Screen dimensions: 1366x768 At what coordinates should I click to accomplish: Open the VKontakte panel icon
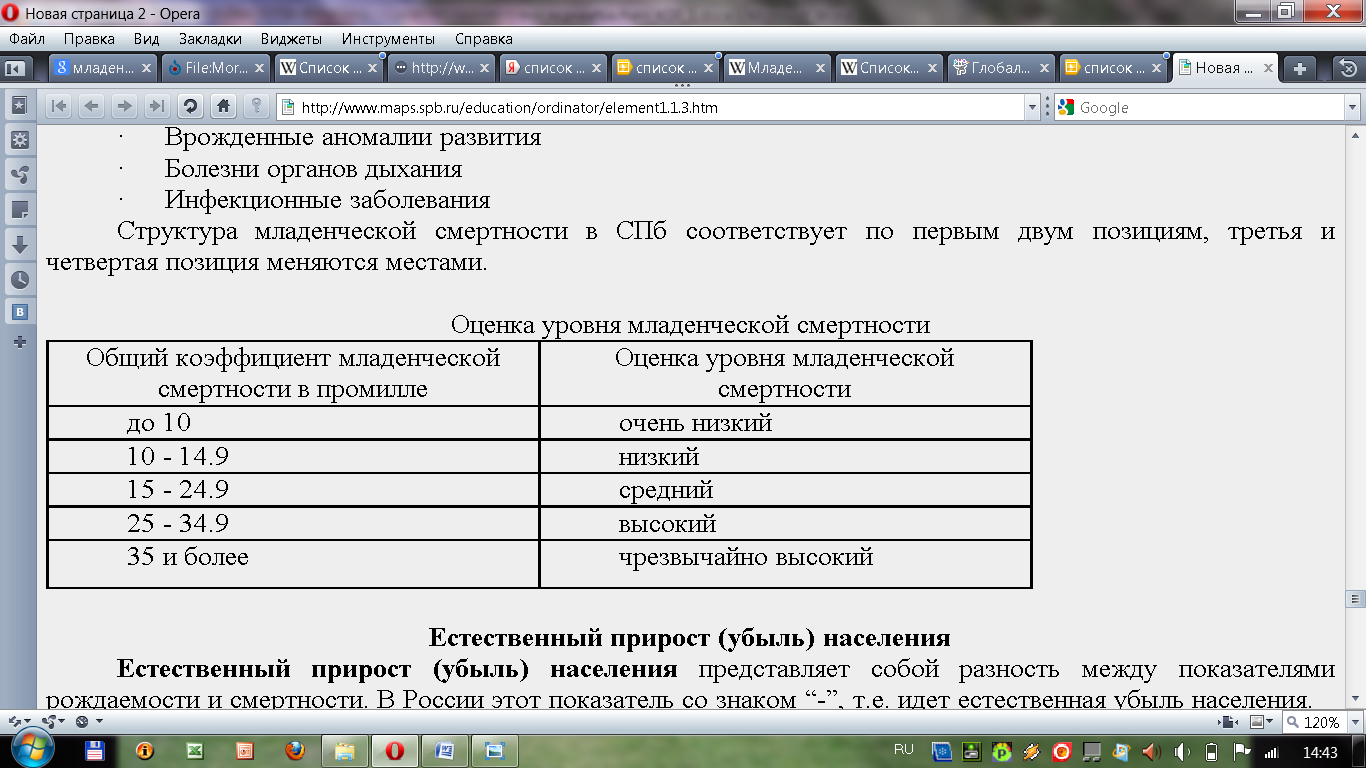point(19,312)
